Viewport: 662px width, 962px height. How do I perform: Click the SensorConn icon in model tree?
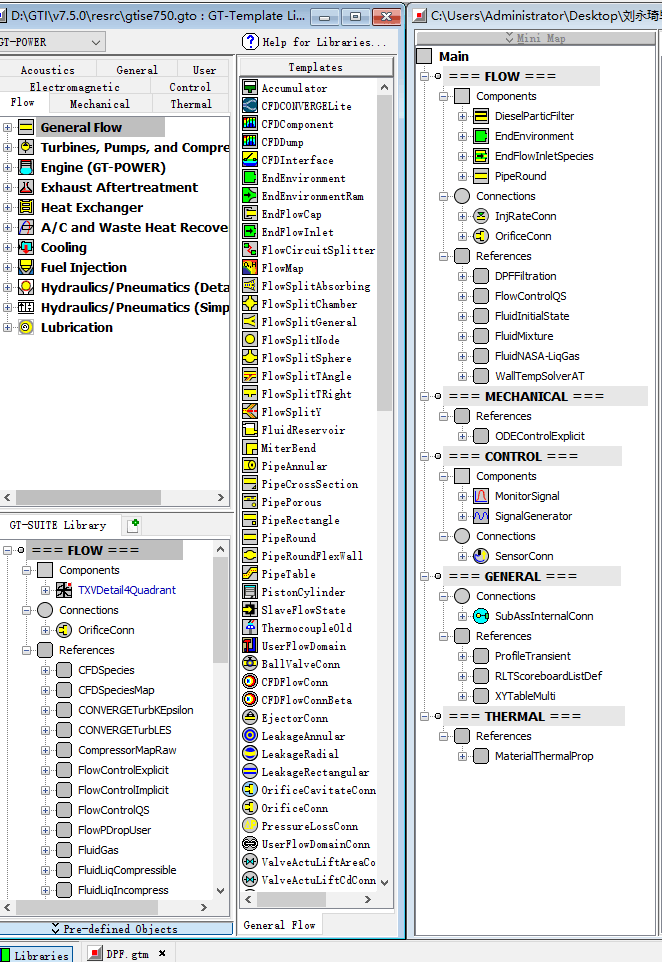coord(481,556)
